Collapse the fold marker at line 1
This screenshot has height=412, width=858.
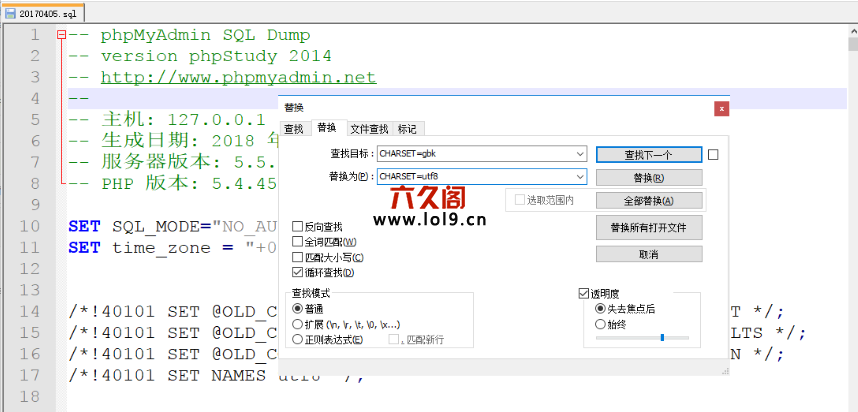(62, 34)
